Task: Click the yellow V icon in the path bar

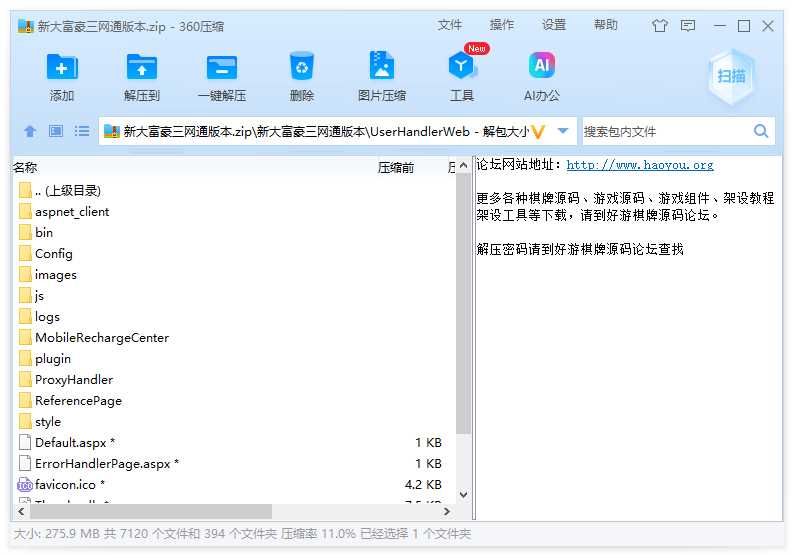Action: click(x=538, y=132)
